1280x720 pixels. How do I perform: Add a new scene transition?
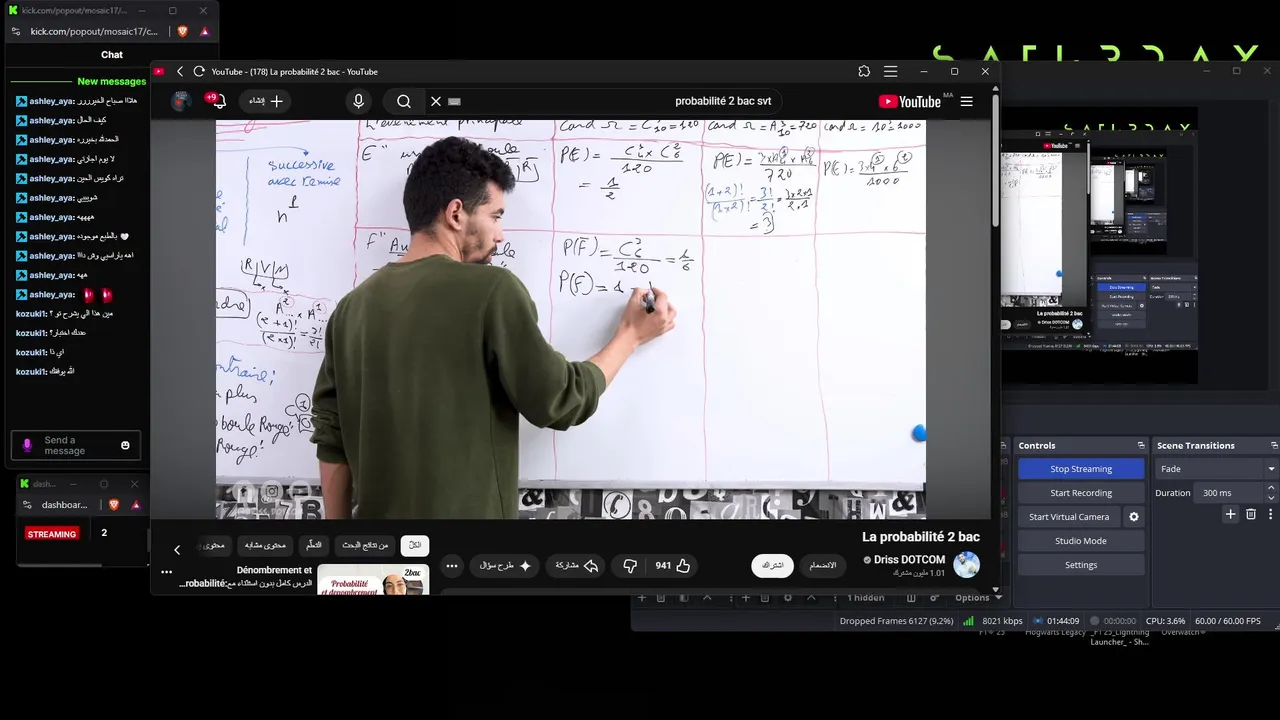click(x=1231, y=514)
